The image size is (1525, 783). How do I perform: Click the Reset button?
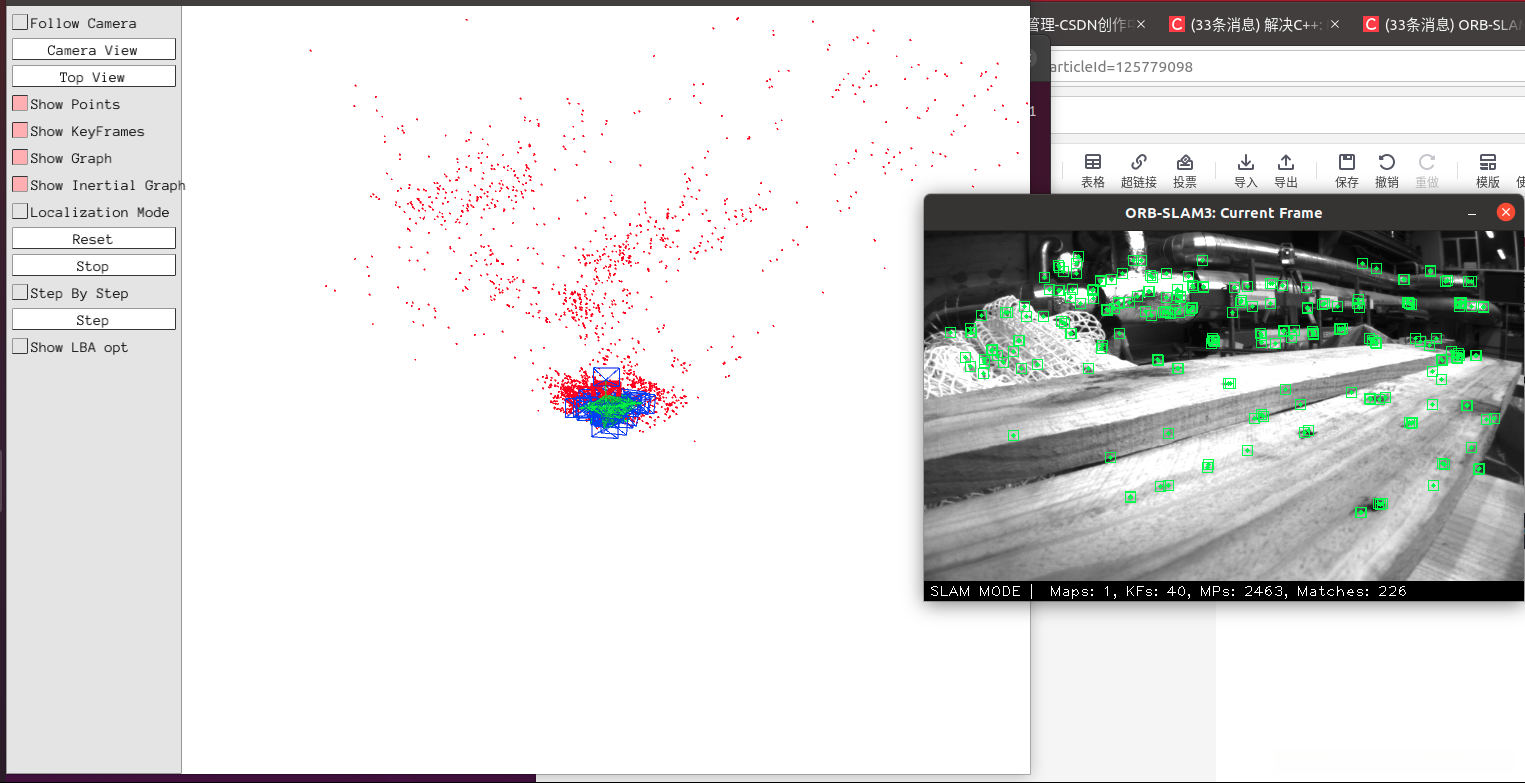click(93, 239)
